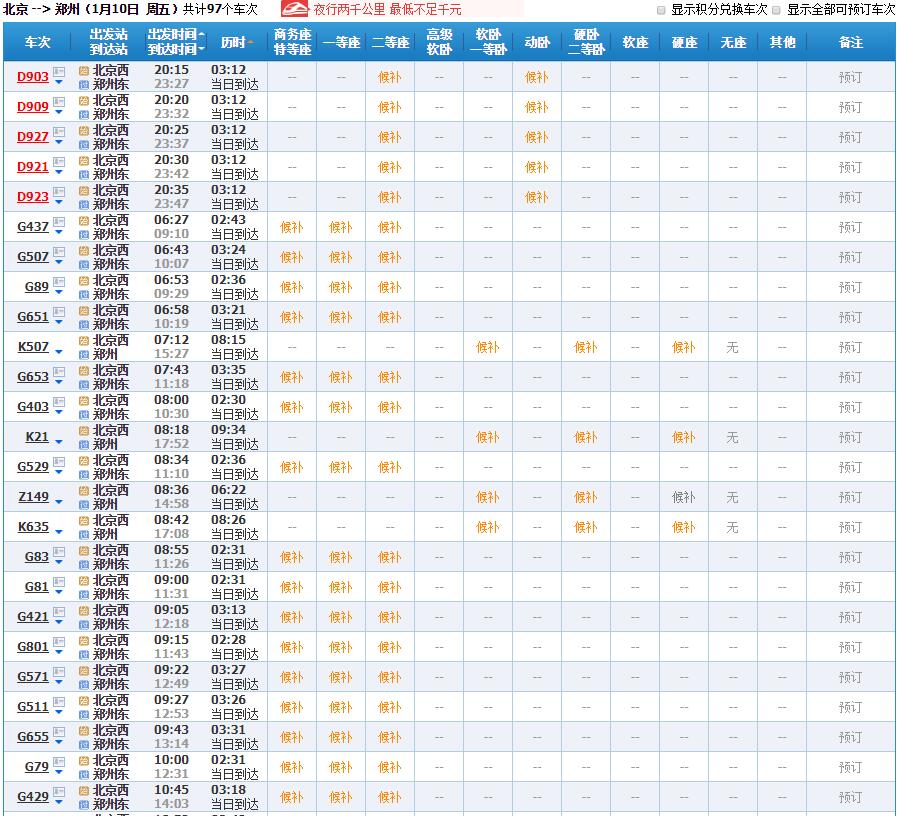Click the ID card icon beside train D927

coord(59,132)
